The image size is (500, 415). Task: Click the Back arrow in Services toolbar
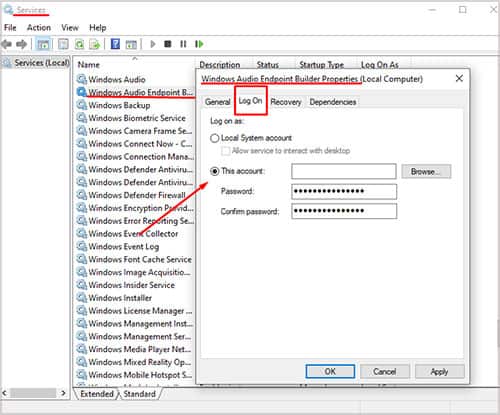7,44
